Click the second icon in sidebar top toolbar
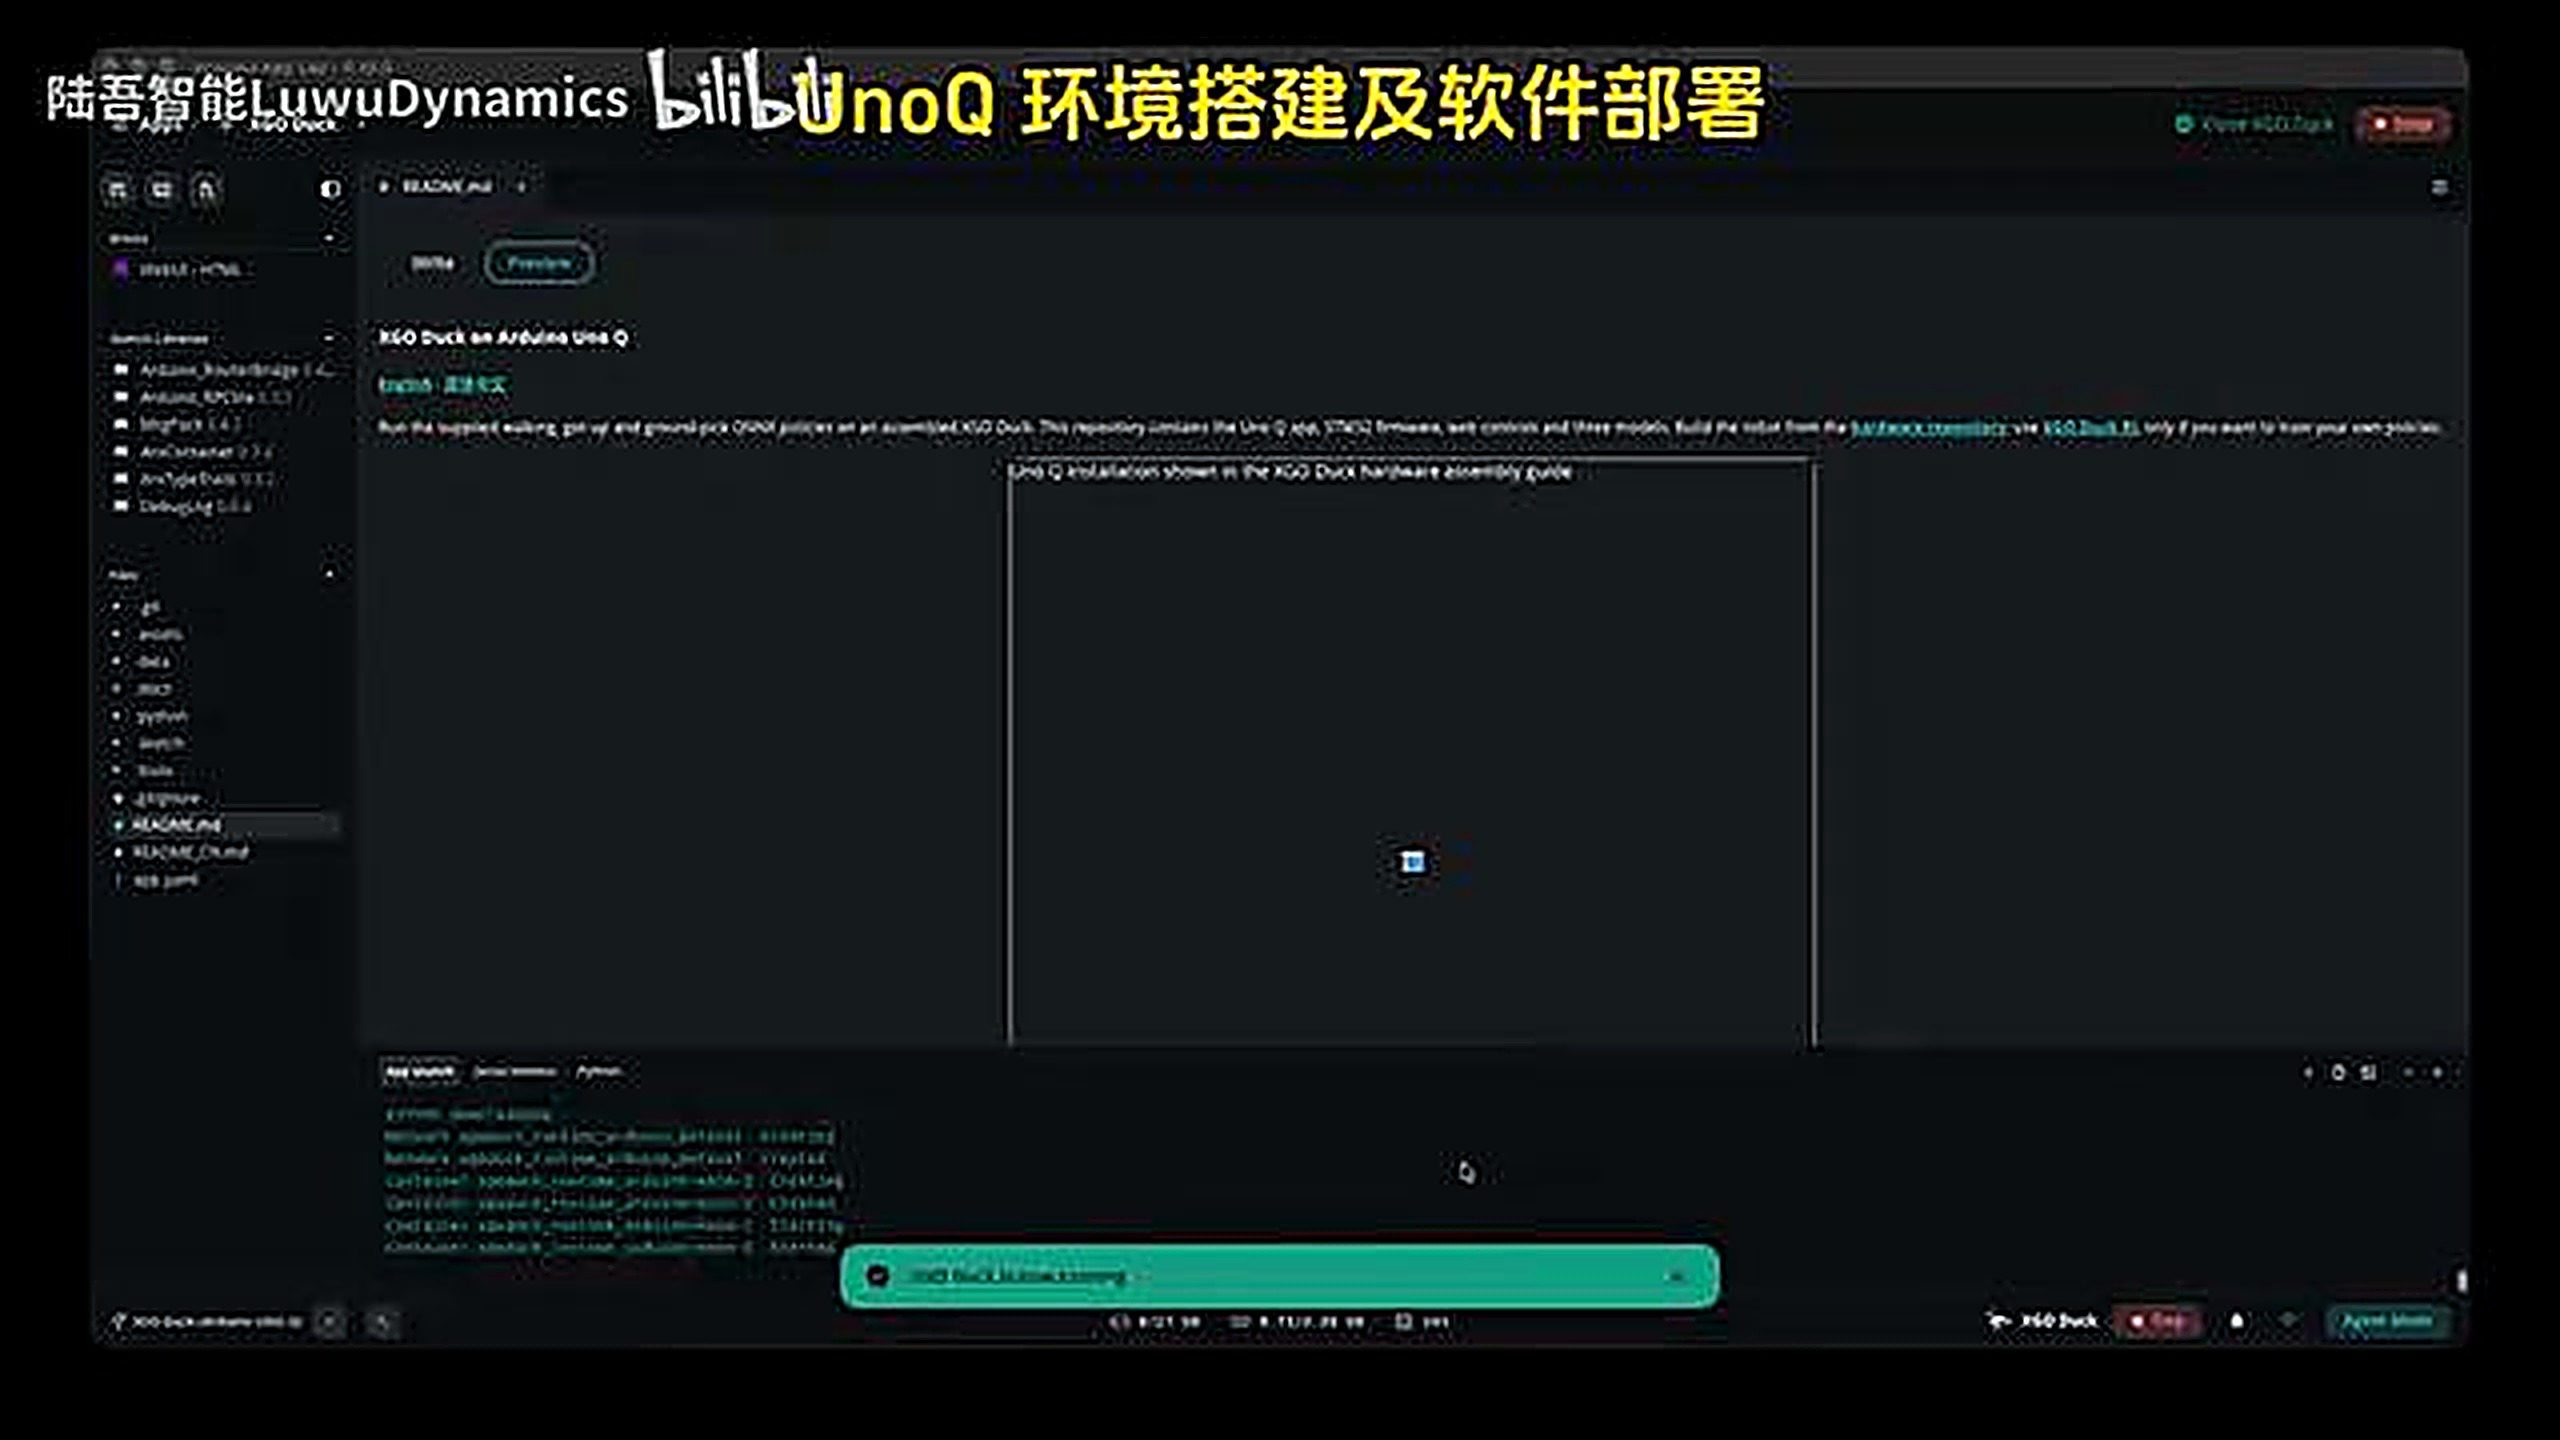This screenshot has width=2560, height=1440. pos(161,189)
